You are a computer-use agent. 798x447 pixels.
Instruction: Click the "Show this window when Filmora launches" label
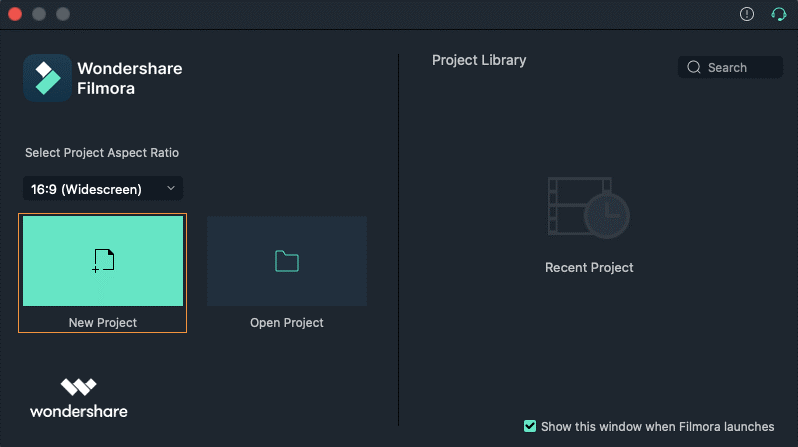pos(658,427)
